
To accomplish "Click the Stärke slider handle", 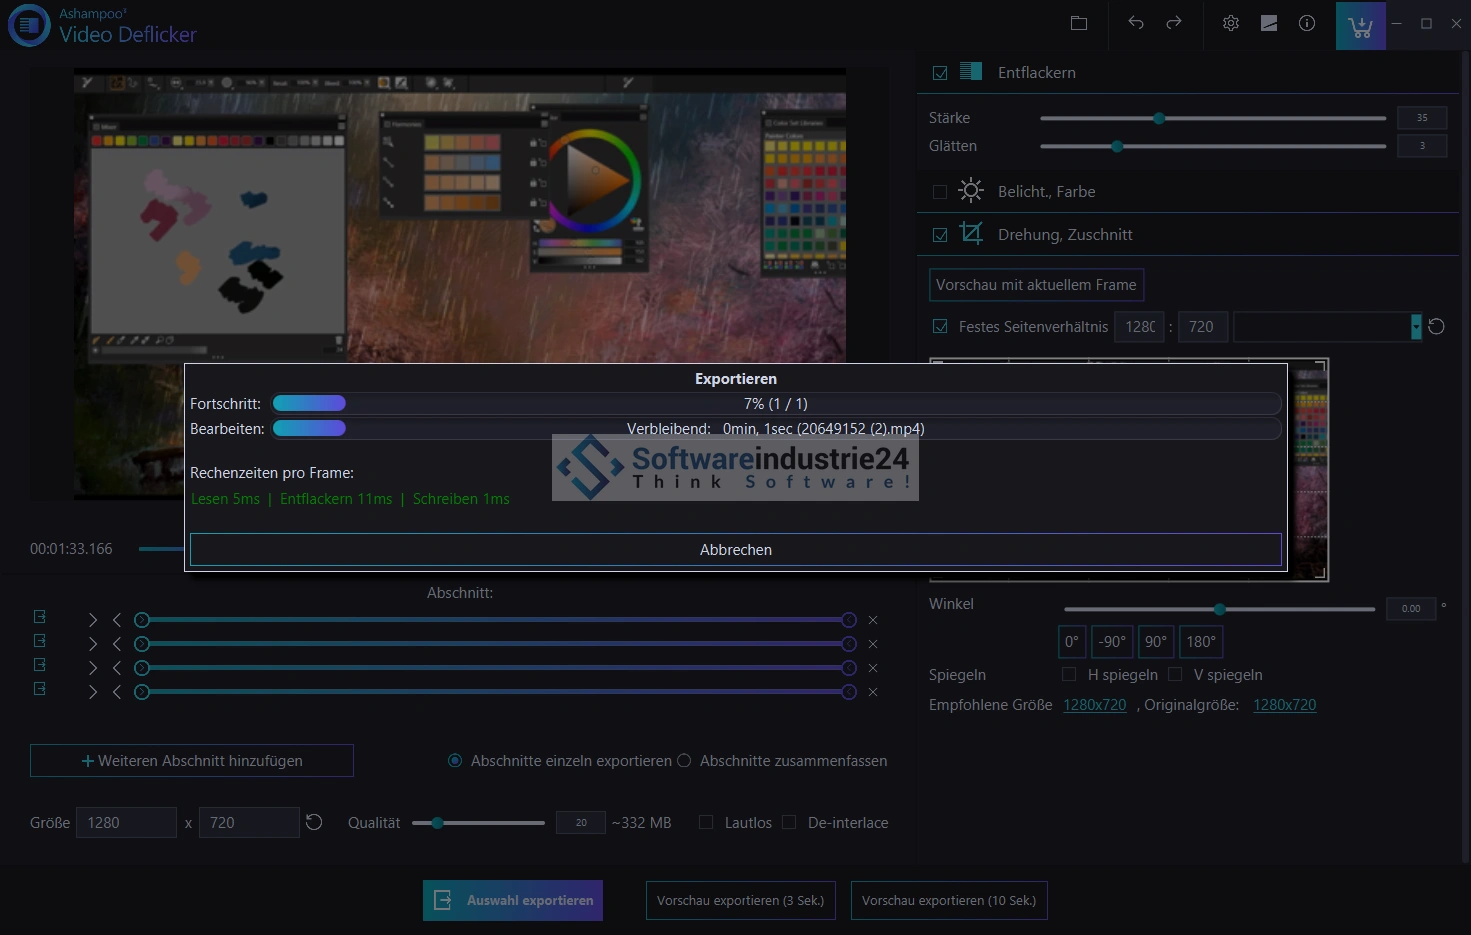I will click(1159, 118).
